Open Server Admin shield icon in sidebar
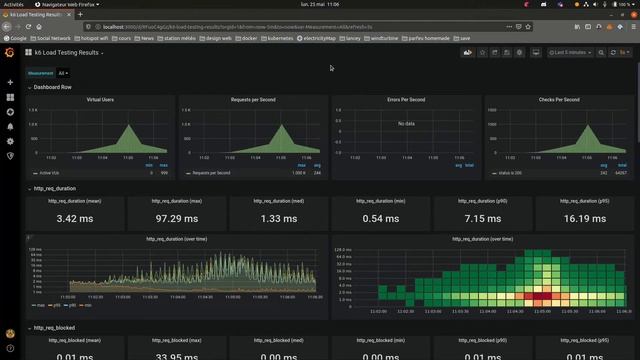 coord(10,156)
